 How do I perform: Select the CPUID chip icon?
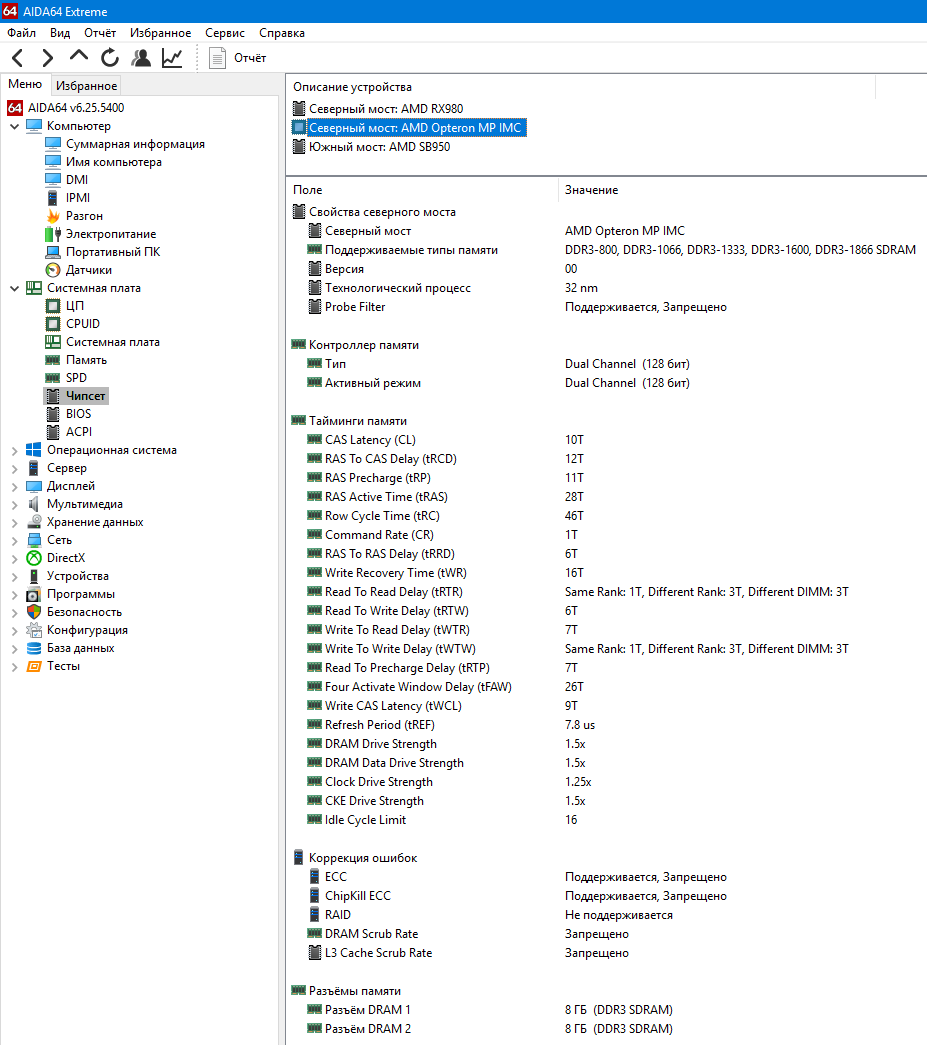tap(53, 324)
